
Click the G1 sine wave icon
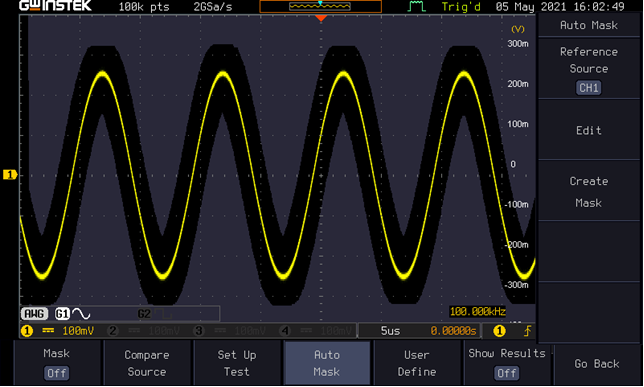81,314
